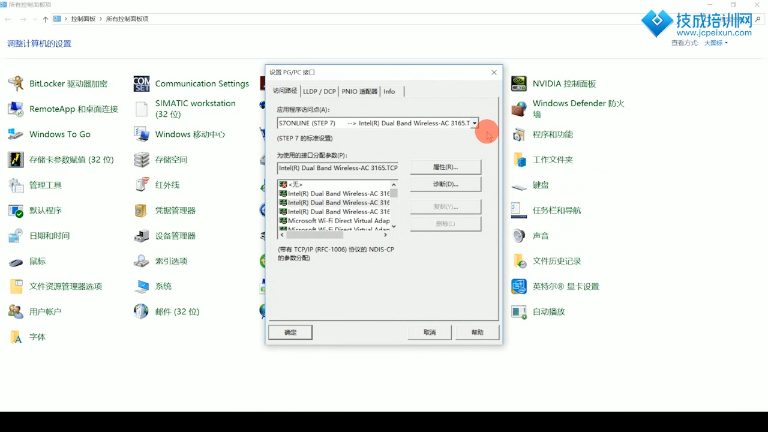The image size is (768, 432).
Task: Click interface parameter assignment input field
Action: [x=337, y=168]
